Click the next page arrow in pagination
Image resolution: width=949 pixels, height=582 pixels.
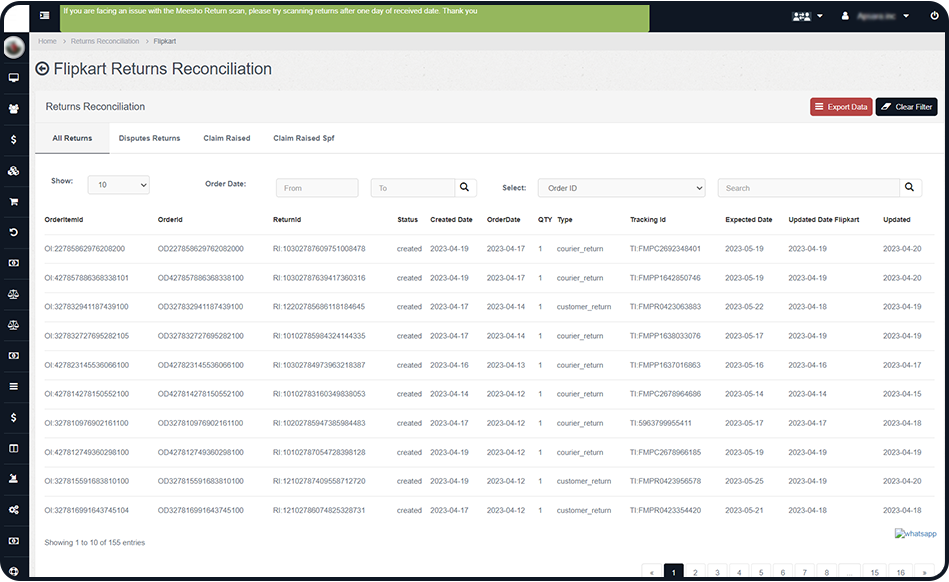[x=924, y=572]
